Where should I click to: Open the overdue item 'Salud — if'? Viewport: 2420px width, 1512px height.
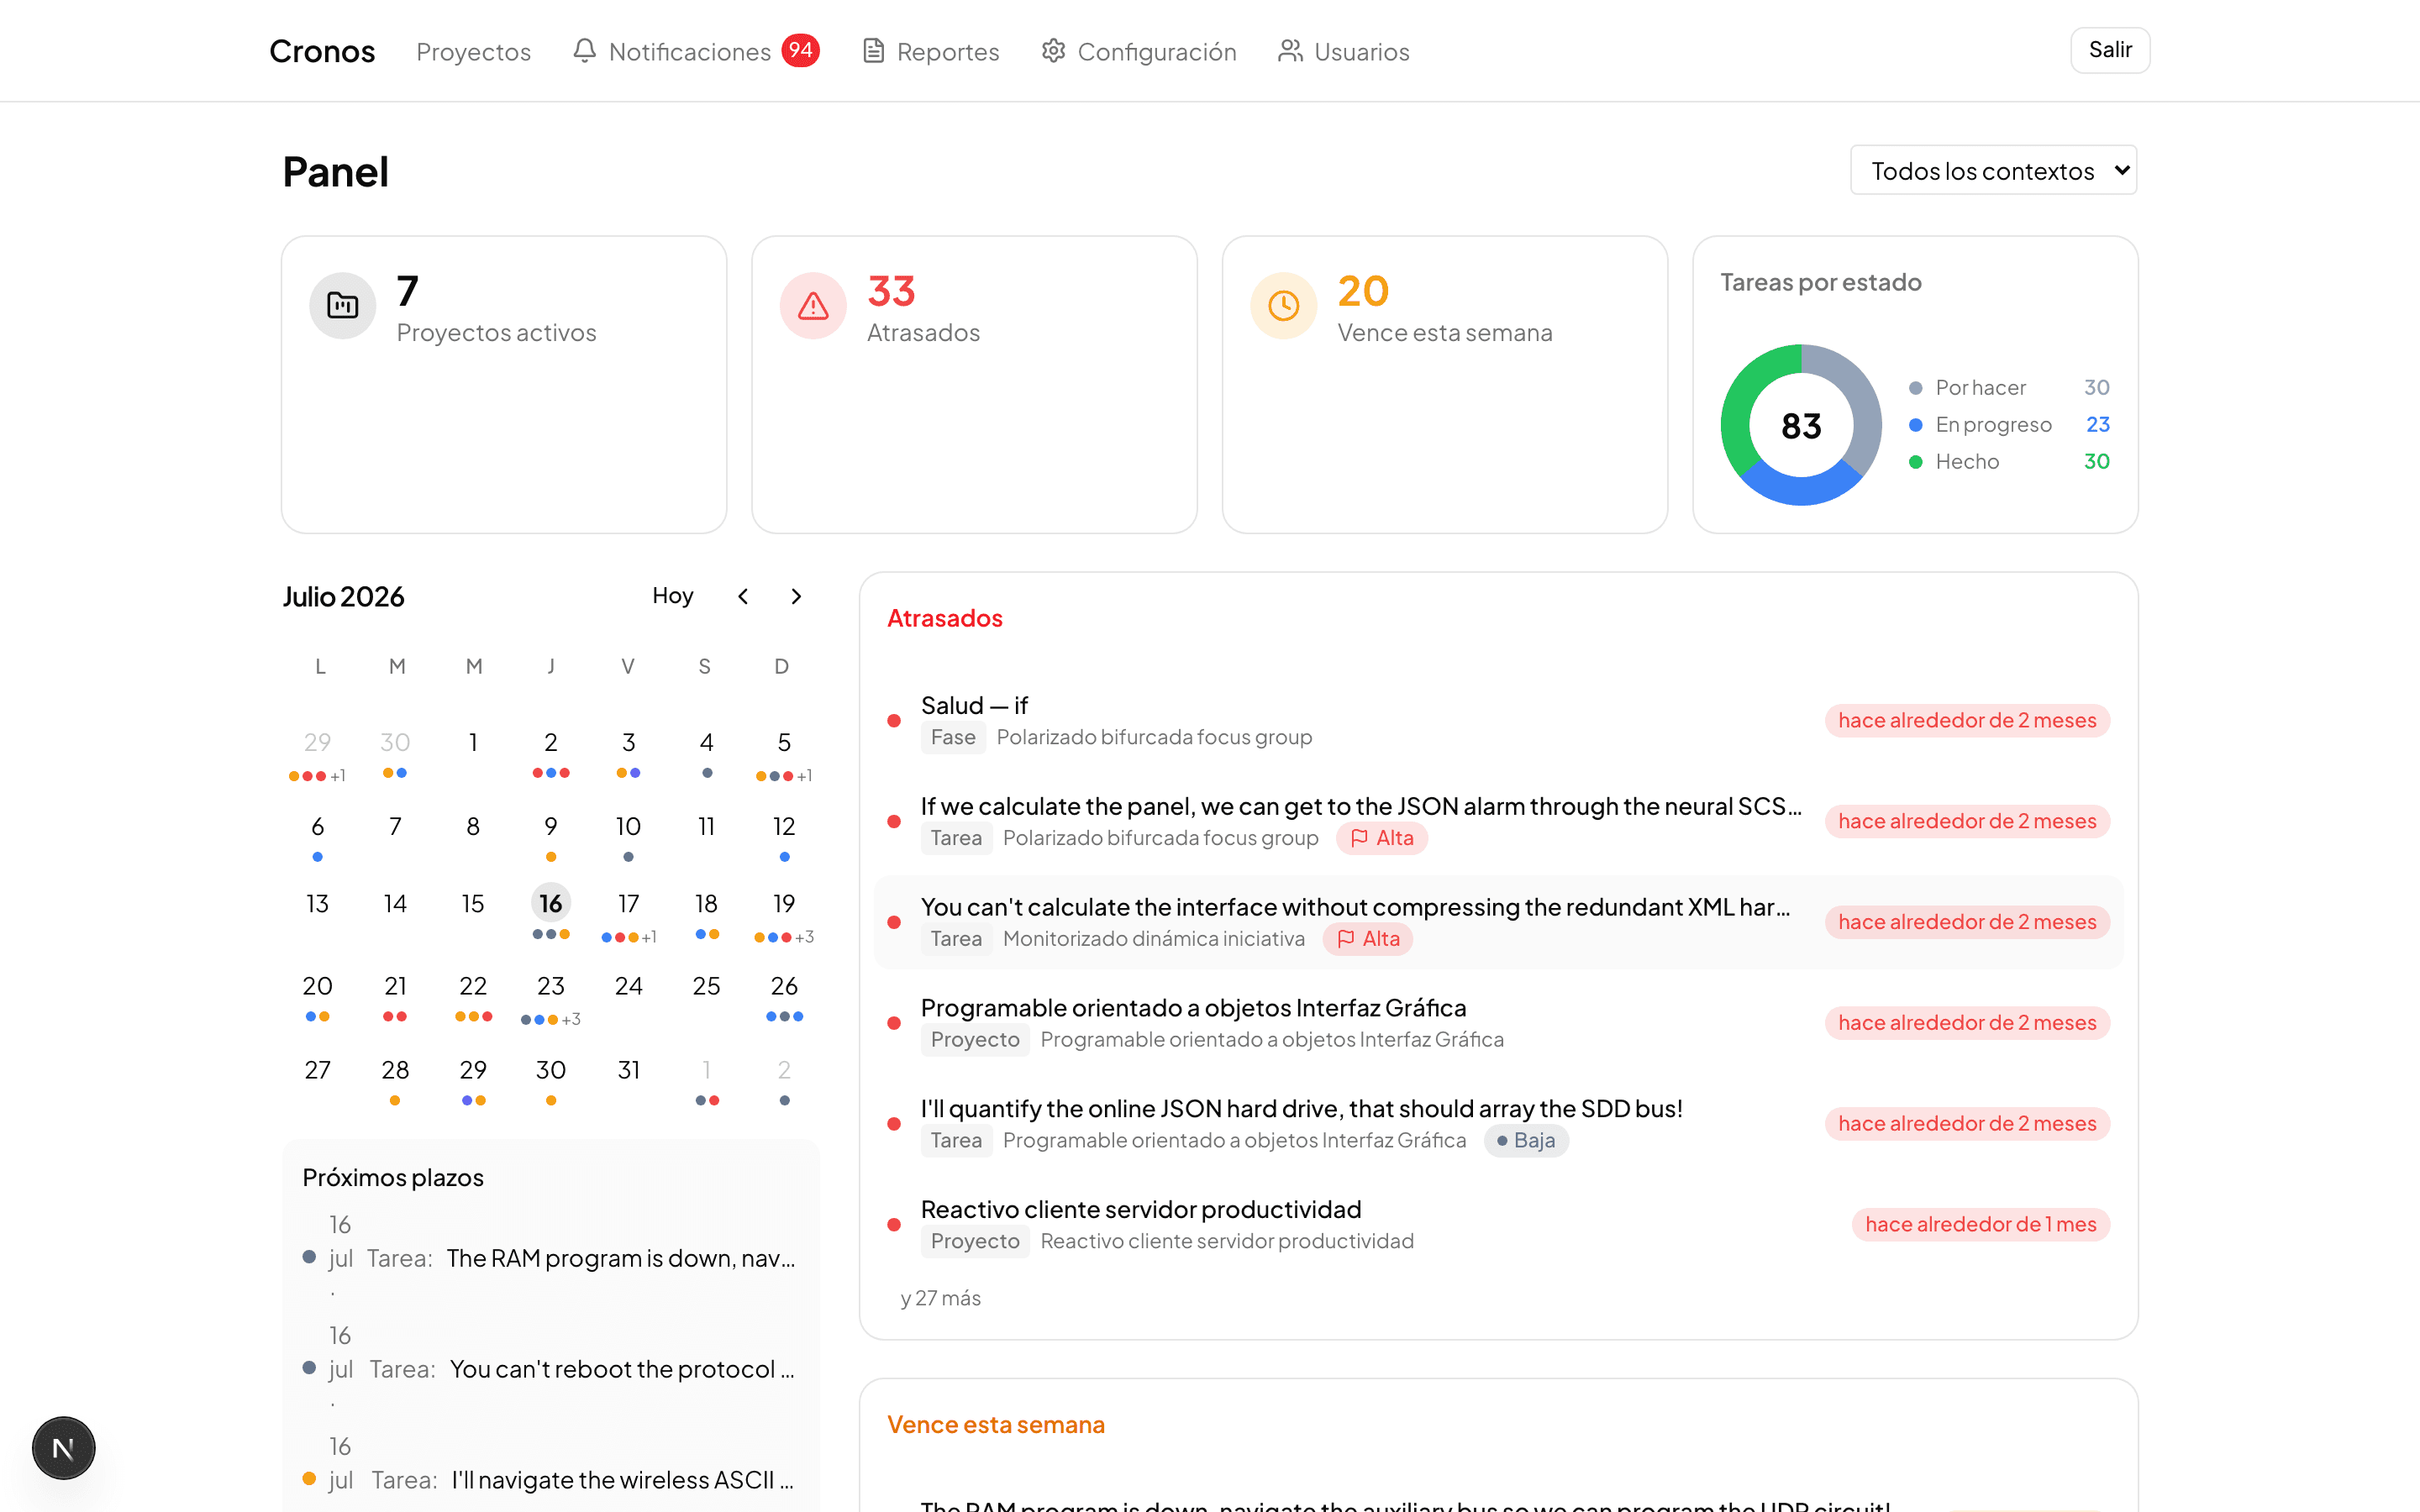1498,721
